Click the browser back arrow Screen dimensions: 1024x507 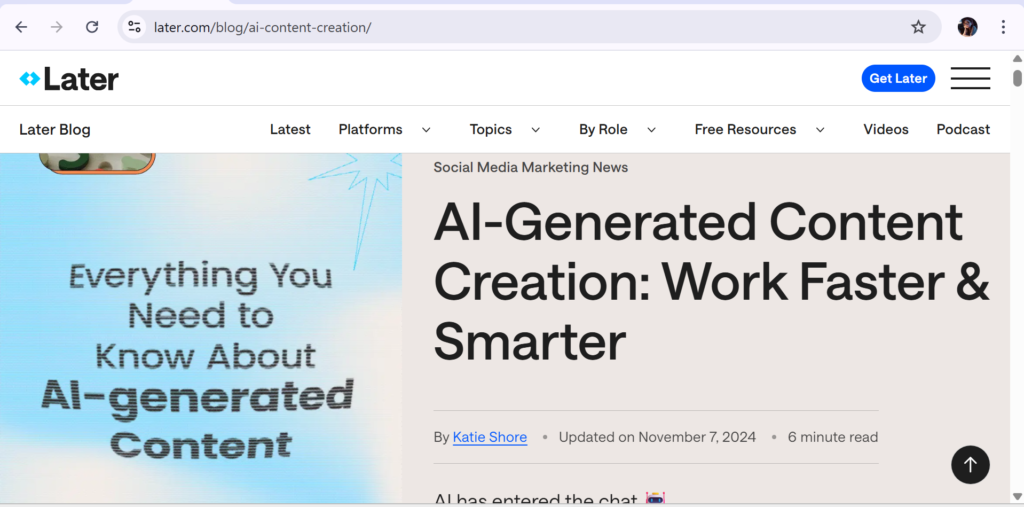[x=21, y=27]
